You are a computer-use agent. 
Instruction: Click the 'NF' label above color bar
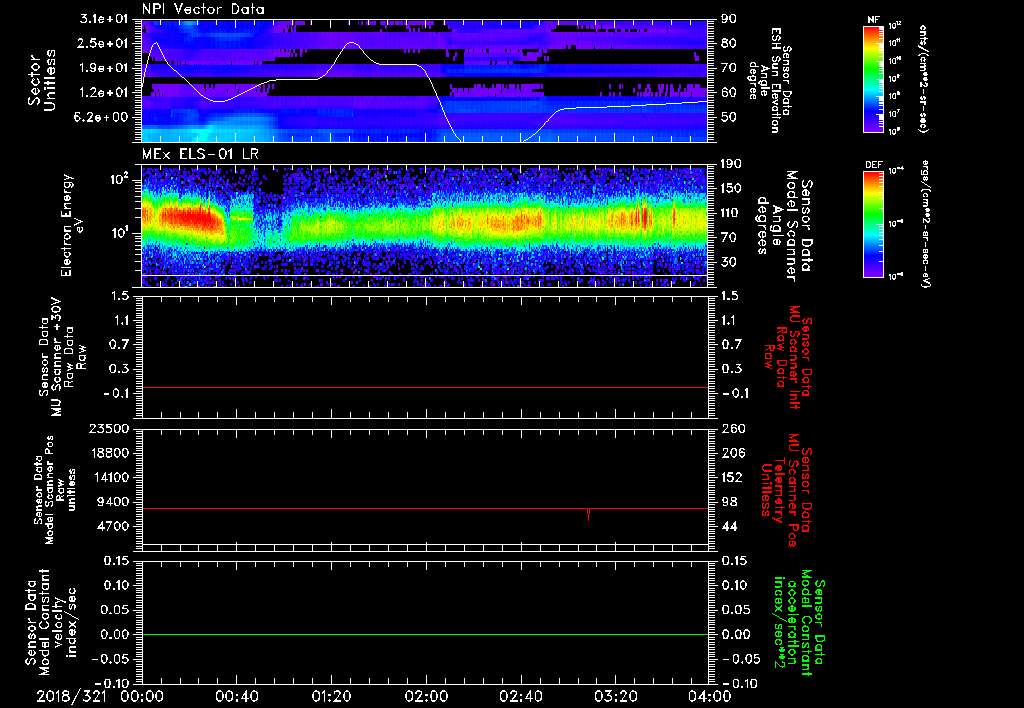[x=873, y=20]
